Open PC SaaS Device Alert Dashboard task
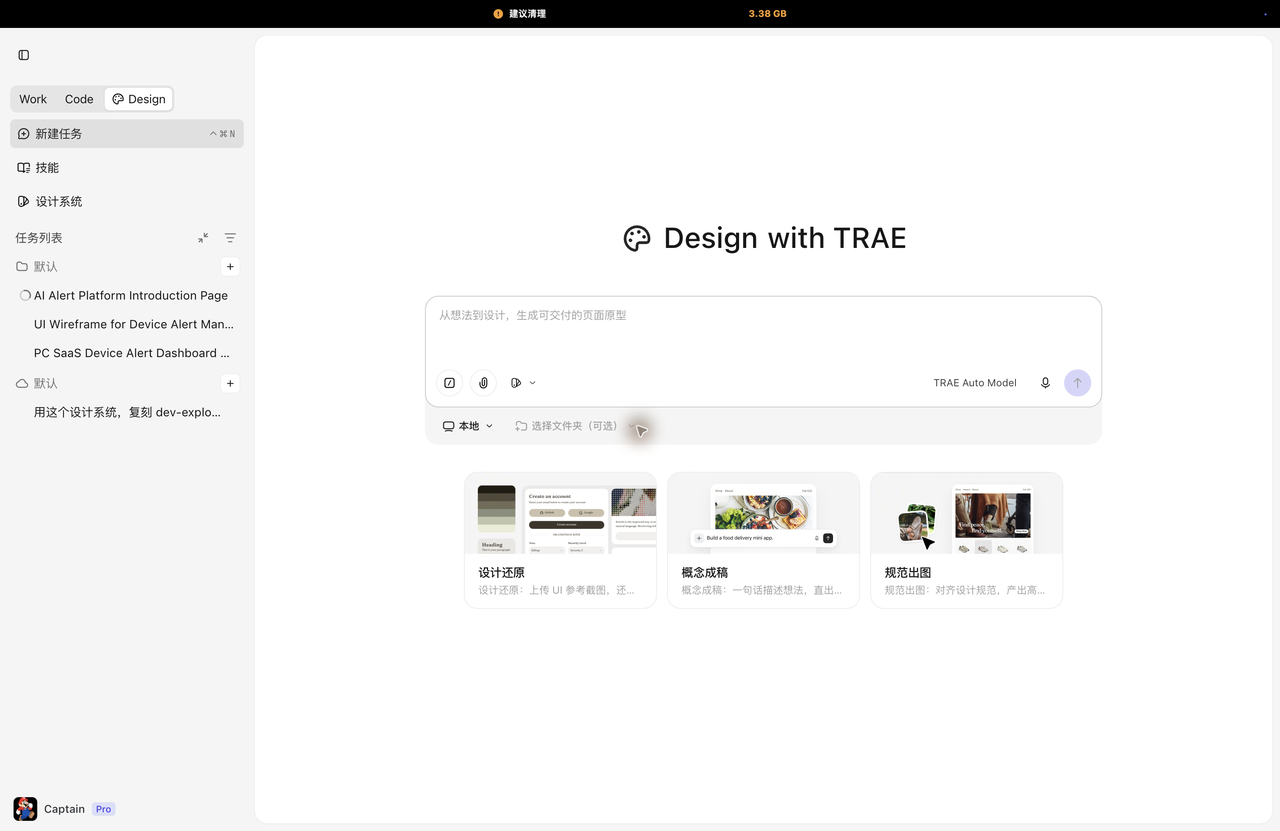 click(x=127, y=354)
